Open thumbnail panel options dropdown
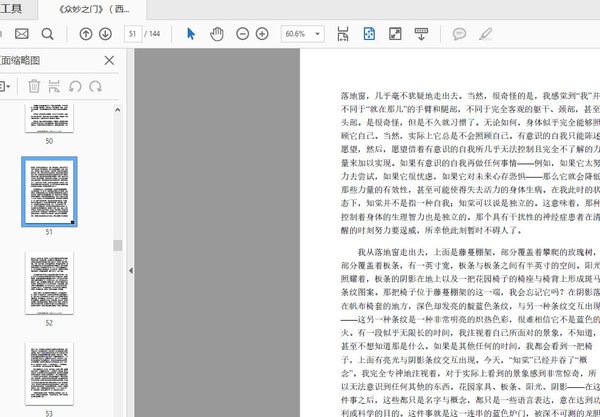The image size is (600, 417). pos(6,87)
